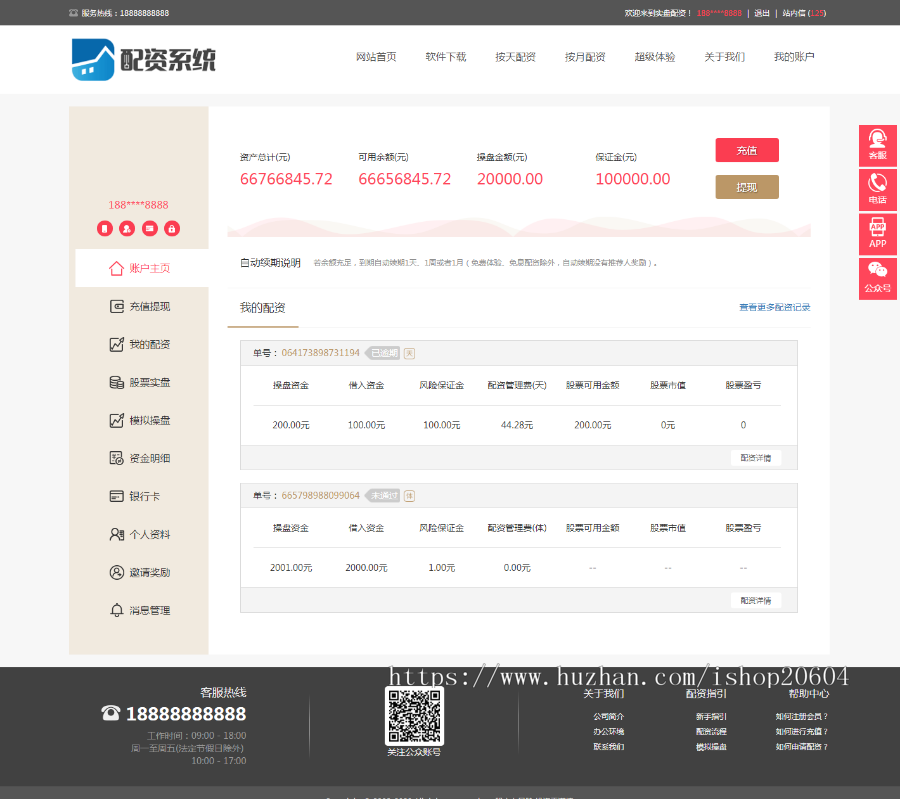Select the 充值提现 wallet icon

[x=115, y=306]
